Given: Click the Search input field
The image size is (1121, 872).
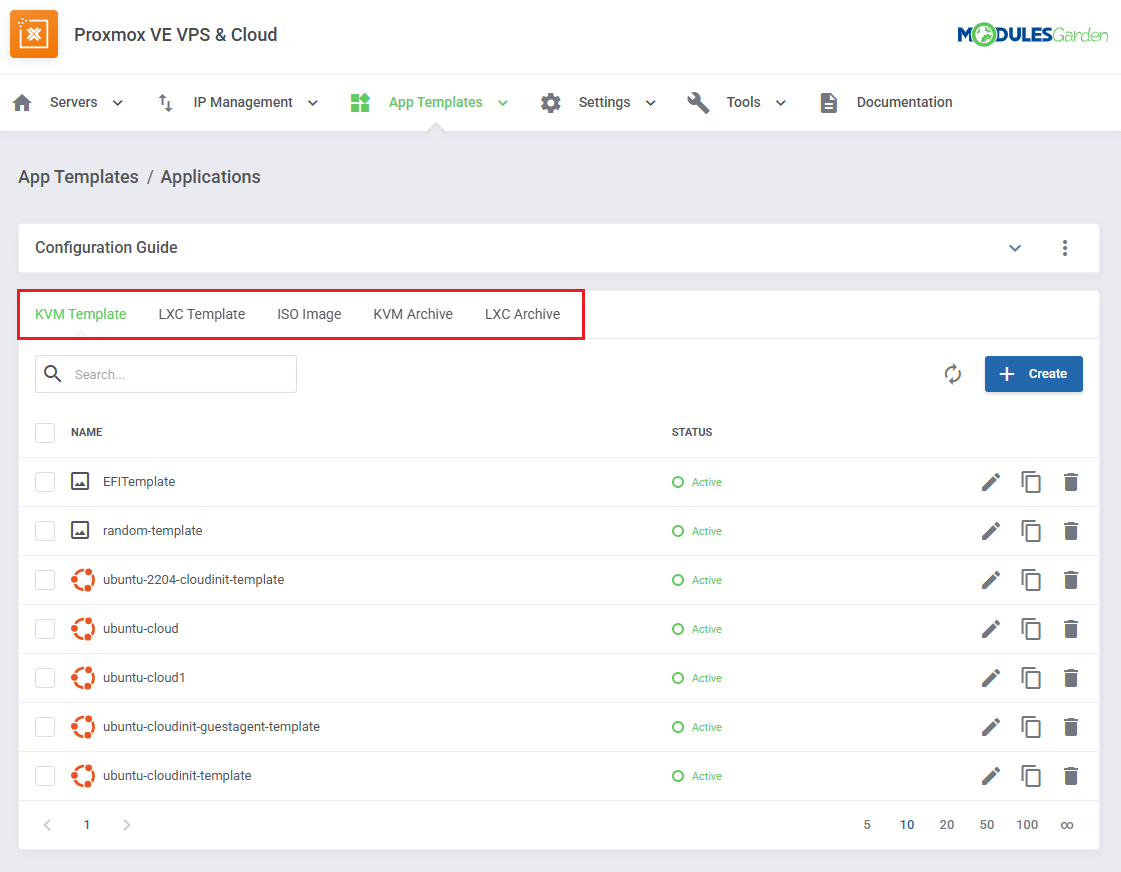Looking at the screenshot, I should point(166,374).
